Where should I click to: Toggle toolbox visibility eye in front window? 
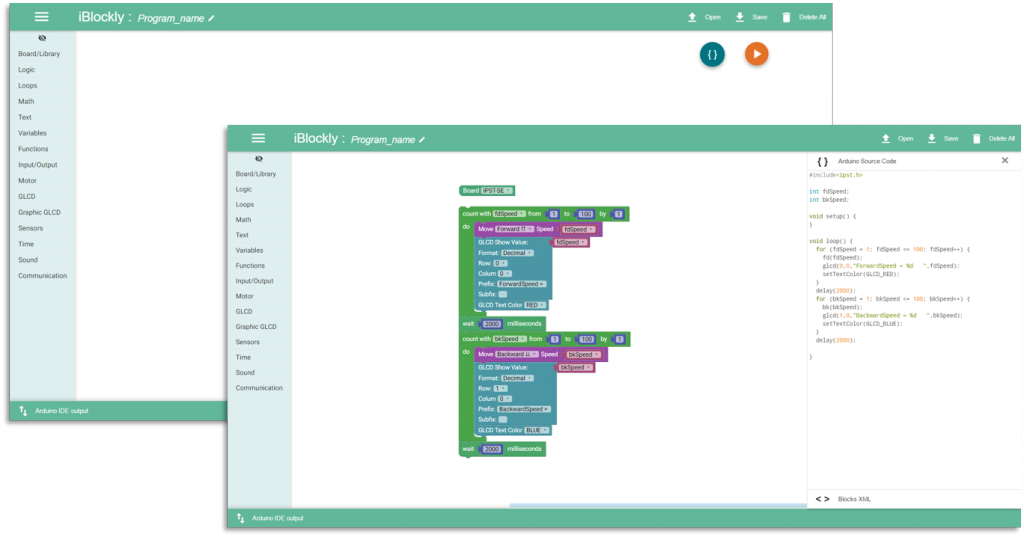coord(259,159)
